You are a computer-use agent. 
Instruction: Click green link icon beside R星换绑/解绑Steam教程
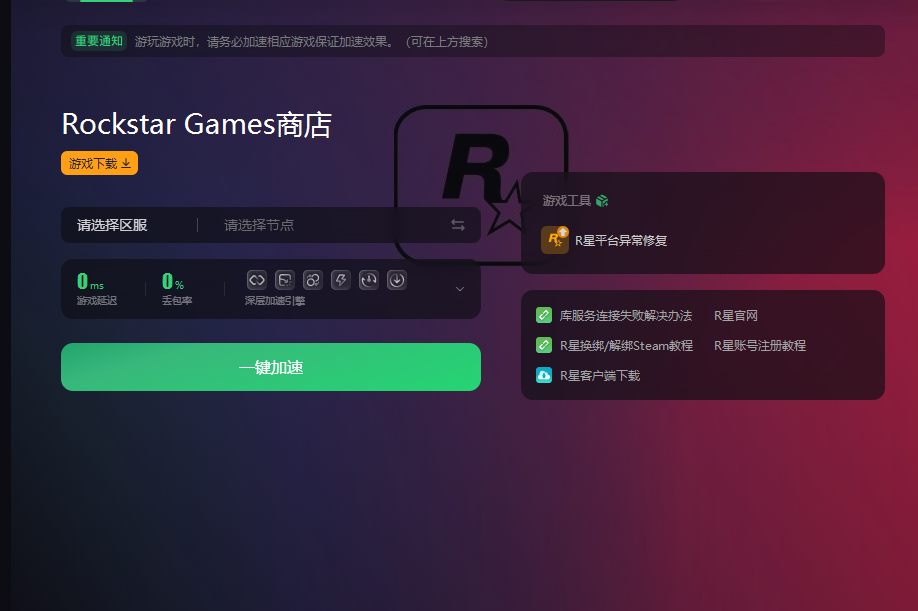544,345
